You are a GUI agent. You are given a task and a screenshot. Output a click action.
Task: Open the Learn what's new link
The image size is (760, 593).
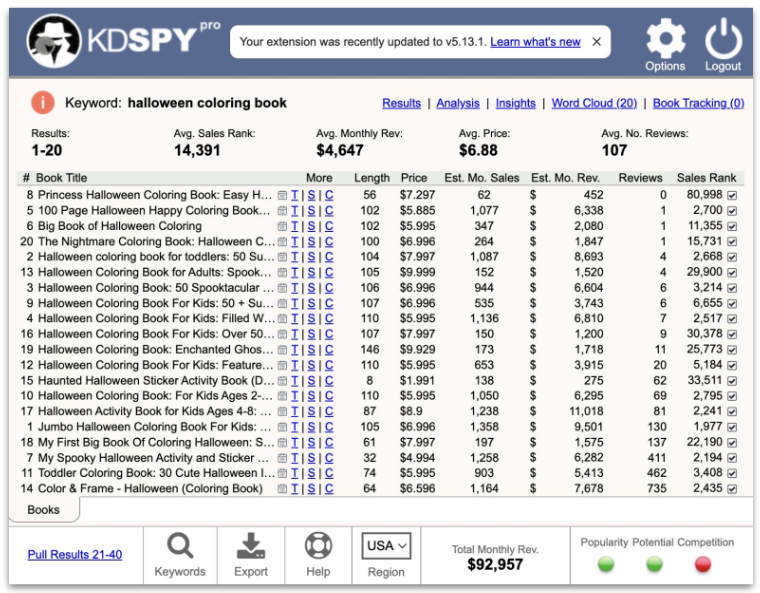[x=535, y=42]
